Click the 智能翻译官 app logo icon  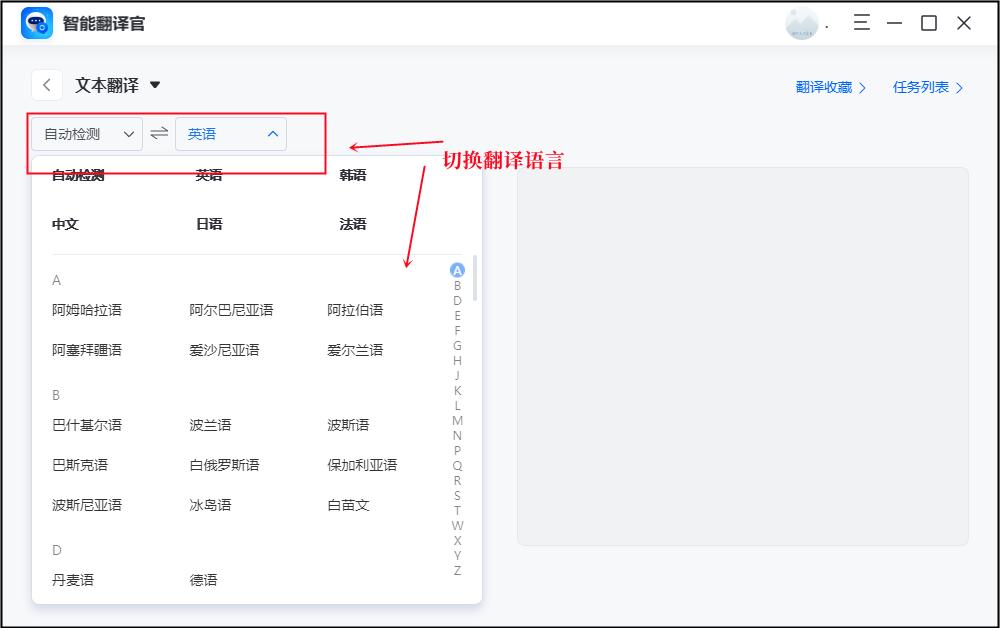pos(36,22)
